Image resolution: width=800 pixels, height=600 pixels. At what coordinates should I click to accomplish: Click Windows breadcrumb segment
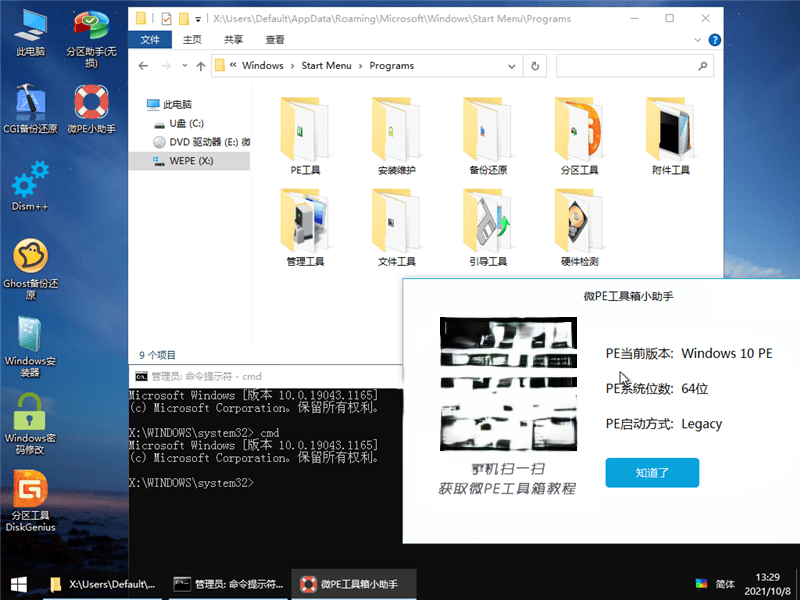click(x=263, y=66)
